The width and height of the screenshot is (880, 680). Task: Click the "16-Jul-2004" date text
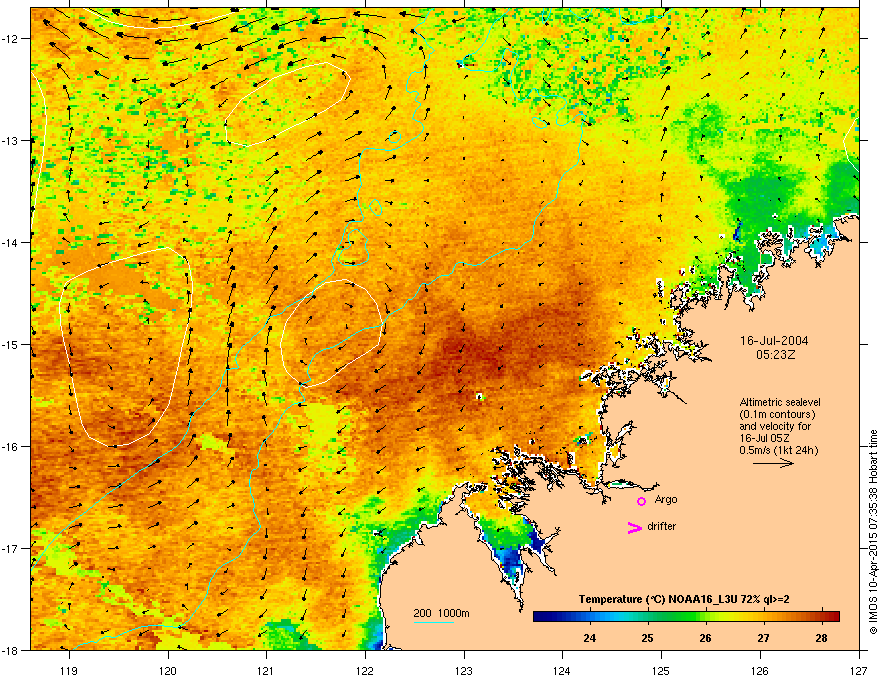(x=774, y=341)
